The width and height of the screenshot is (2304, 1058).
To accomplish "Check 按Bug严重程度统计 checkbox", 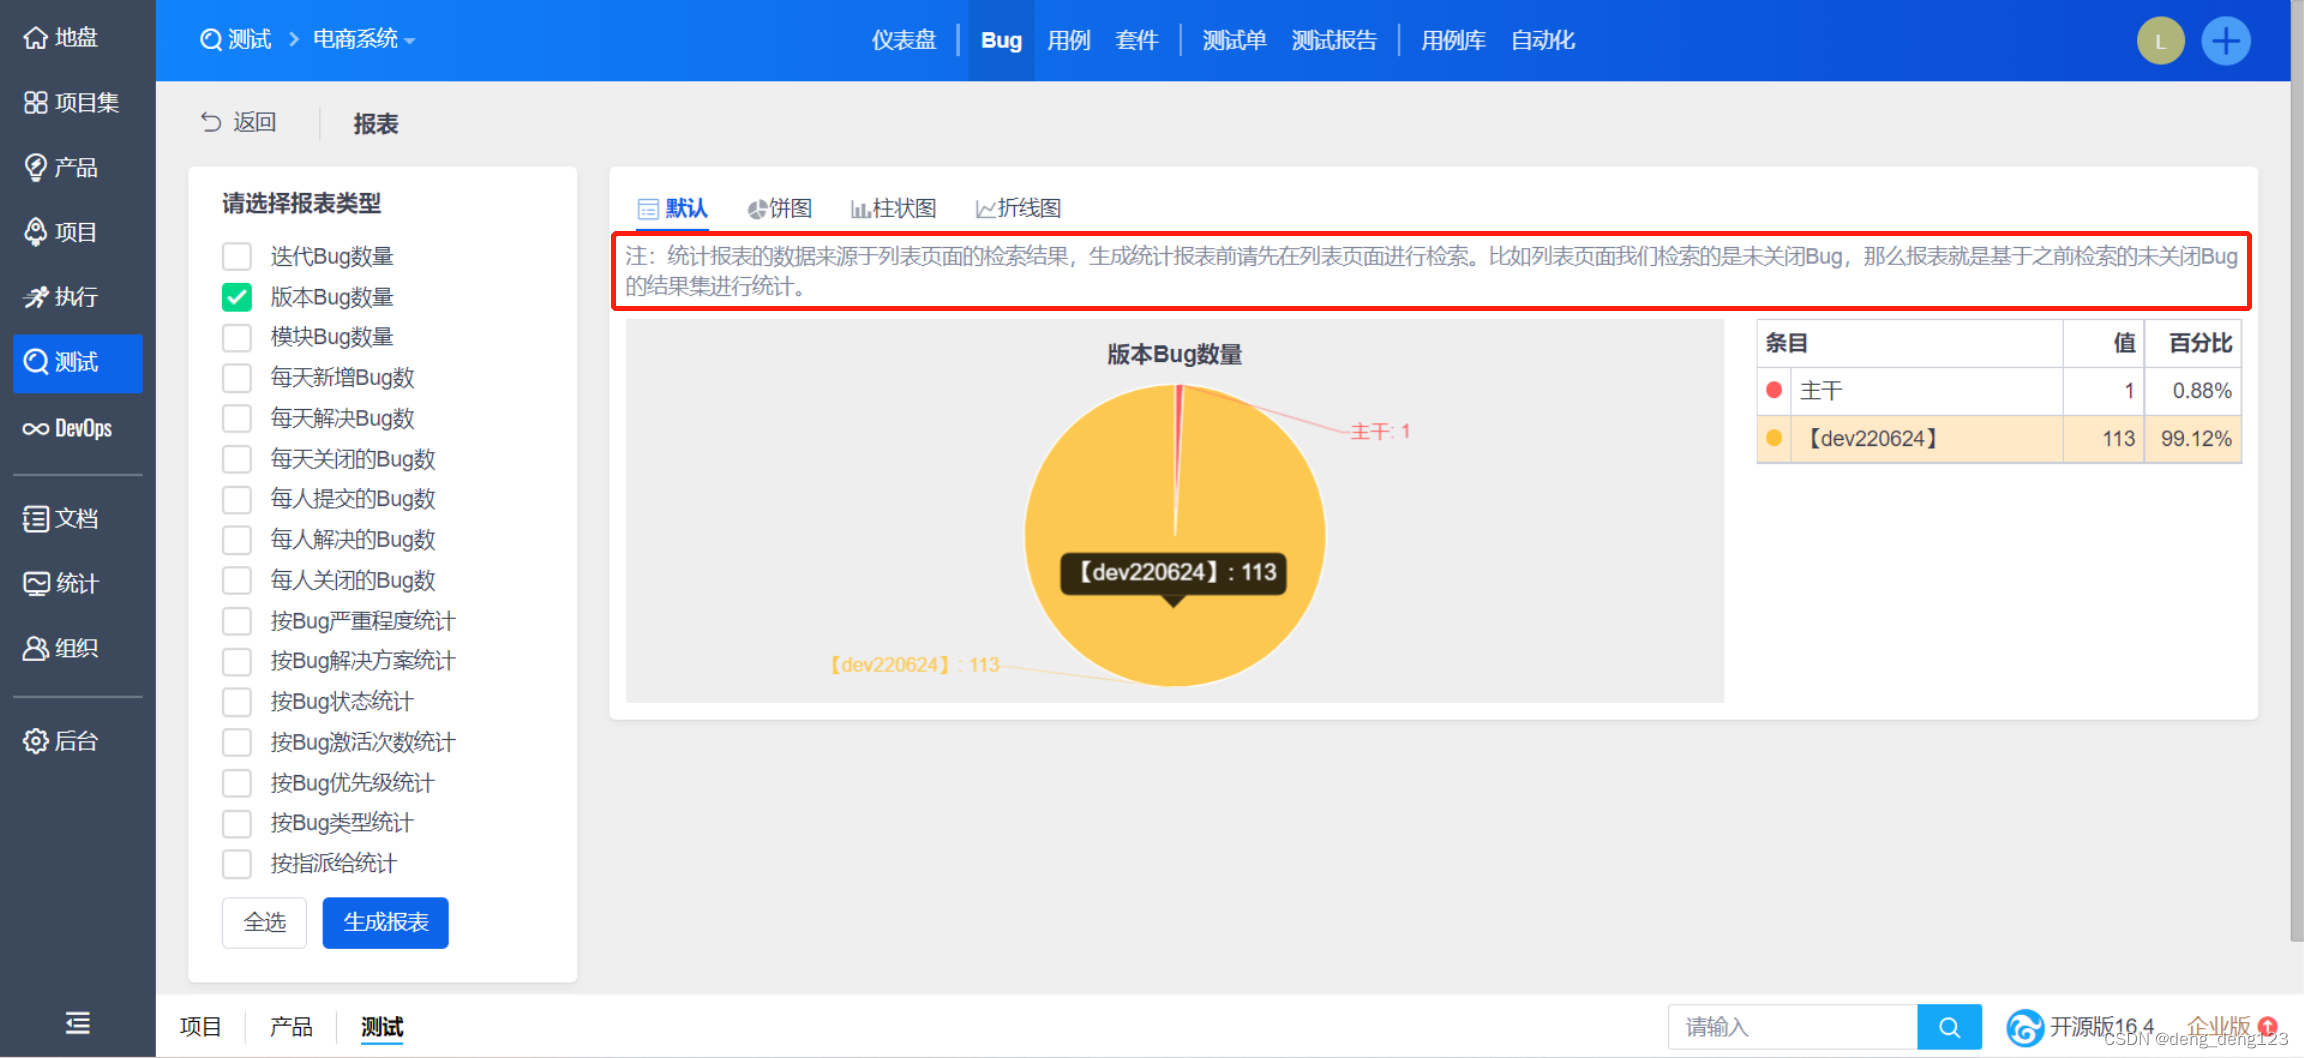I will coord(237,621).
